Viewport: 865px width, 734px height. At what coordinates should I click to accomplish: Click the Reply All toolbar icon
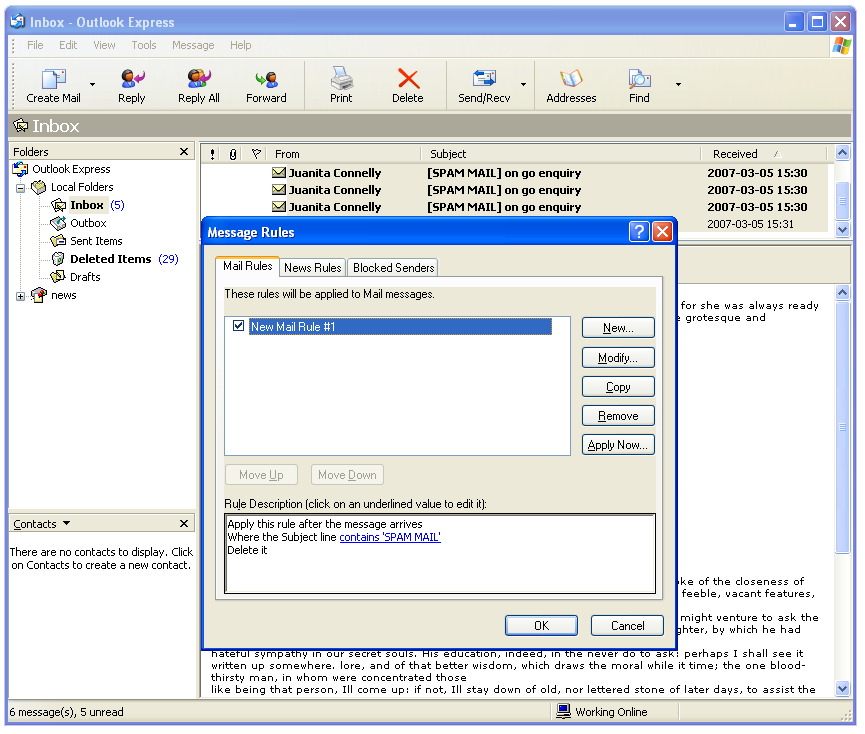(198, 80)
